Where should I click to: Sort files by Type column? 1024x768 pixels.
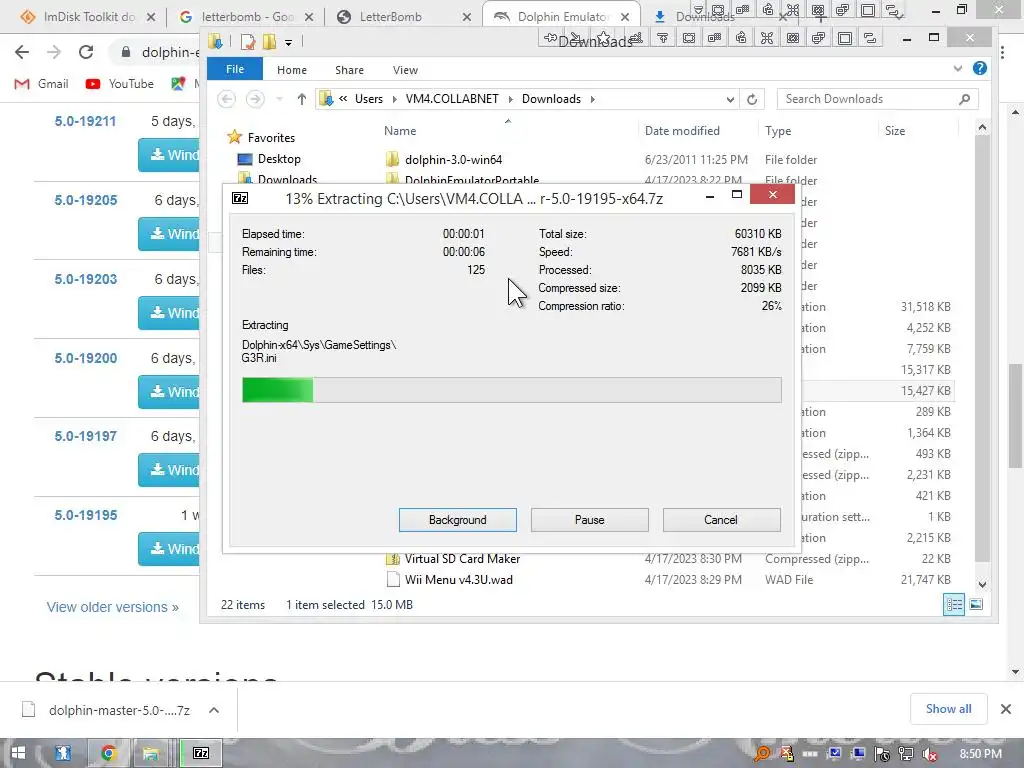778,131
